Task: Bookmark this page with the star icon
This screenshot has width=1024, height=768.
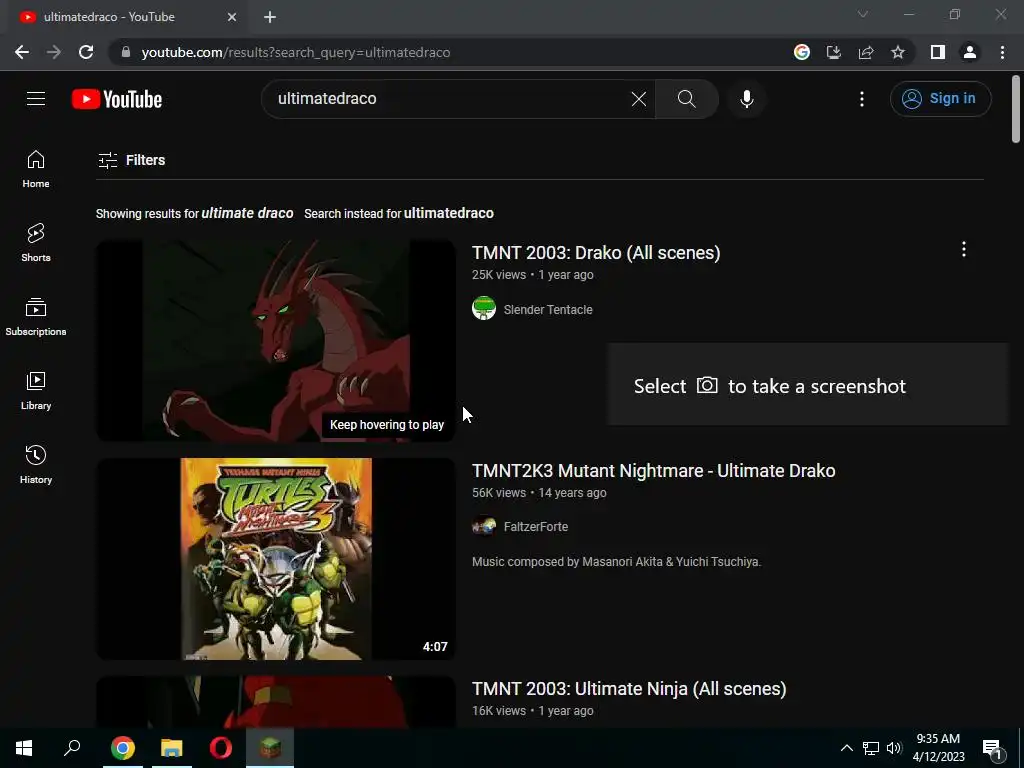Action: (x=898, y=52)
